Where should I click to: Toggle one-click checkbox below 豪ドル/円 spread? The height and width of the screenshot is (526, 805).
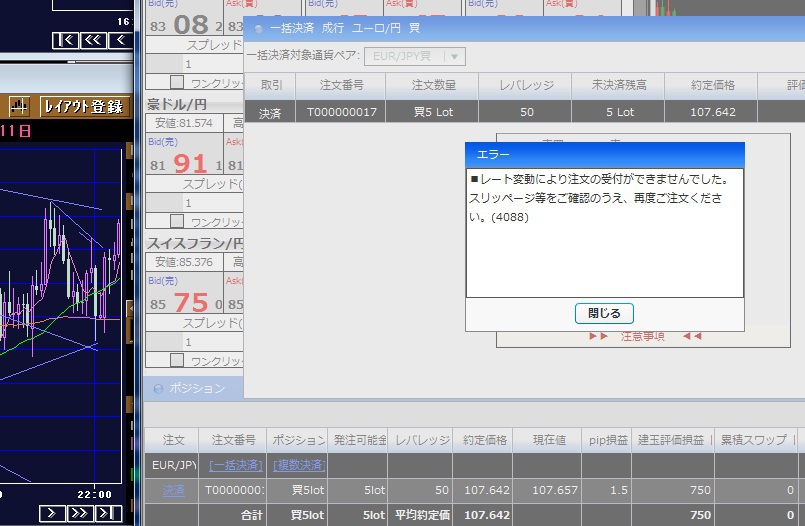pos(177,221)
